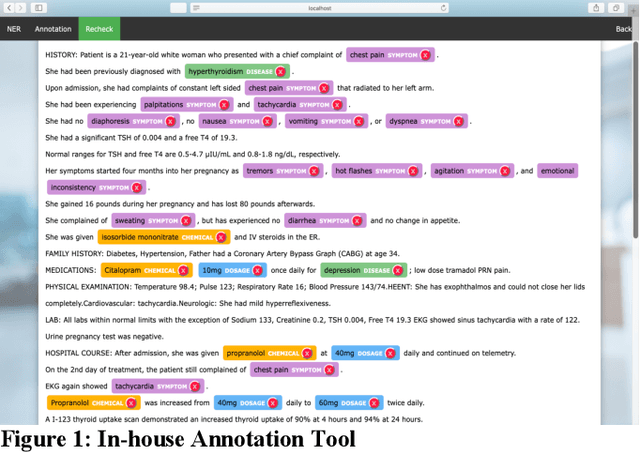Delete the diarrhea symptom annotation
The image size is (640, 452).
[360, 219]
